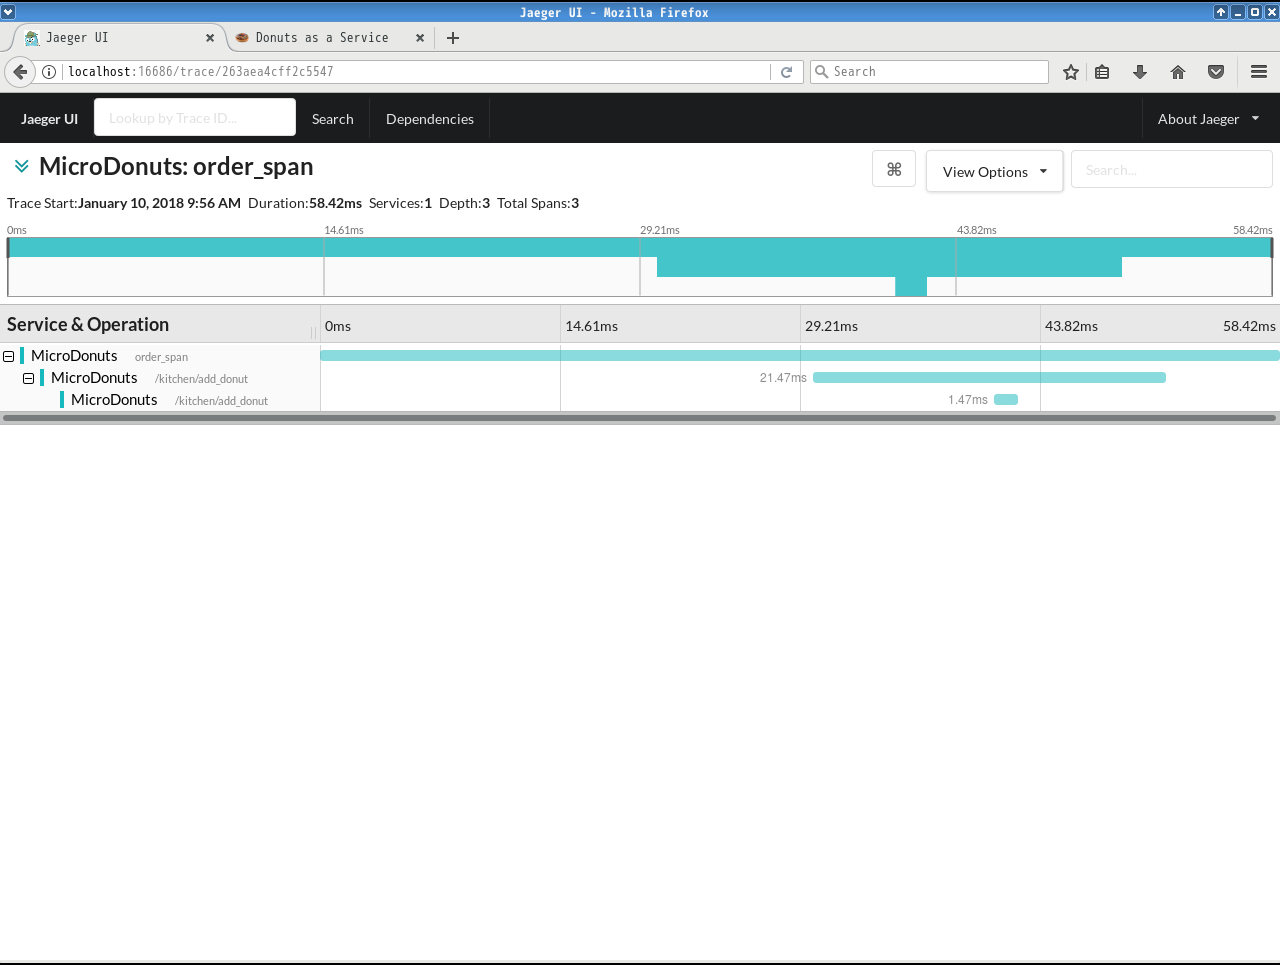The height and width of the screenshot is (965, 1280).
Task: Open the keyboard shortcuts command icon
Action: [x=894, y=170]
